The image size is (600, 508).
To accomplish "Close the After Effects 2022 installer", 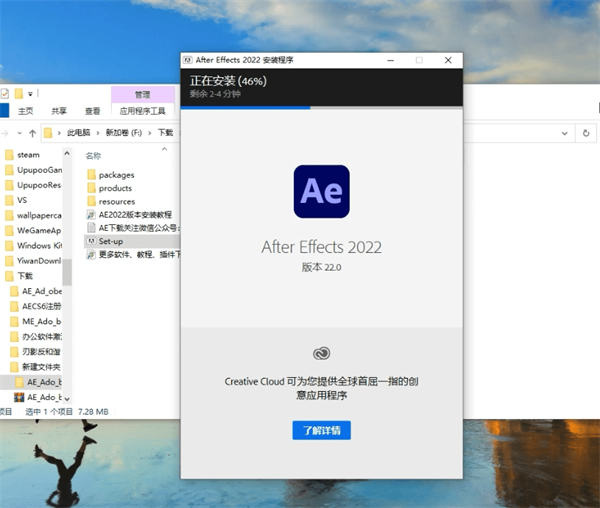I will coord(448,60).
